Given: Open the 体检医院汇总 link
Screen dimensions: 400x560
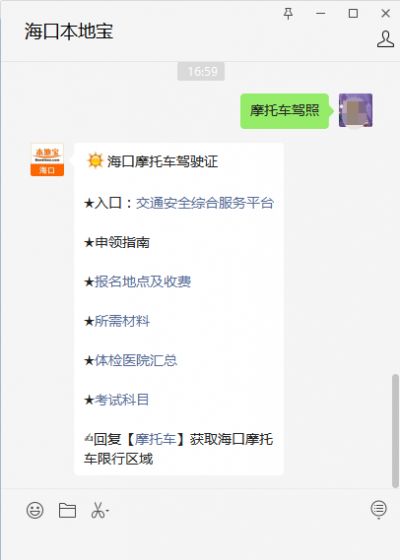Looking at the screenshot, I should tap(136, 360).
